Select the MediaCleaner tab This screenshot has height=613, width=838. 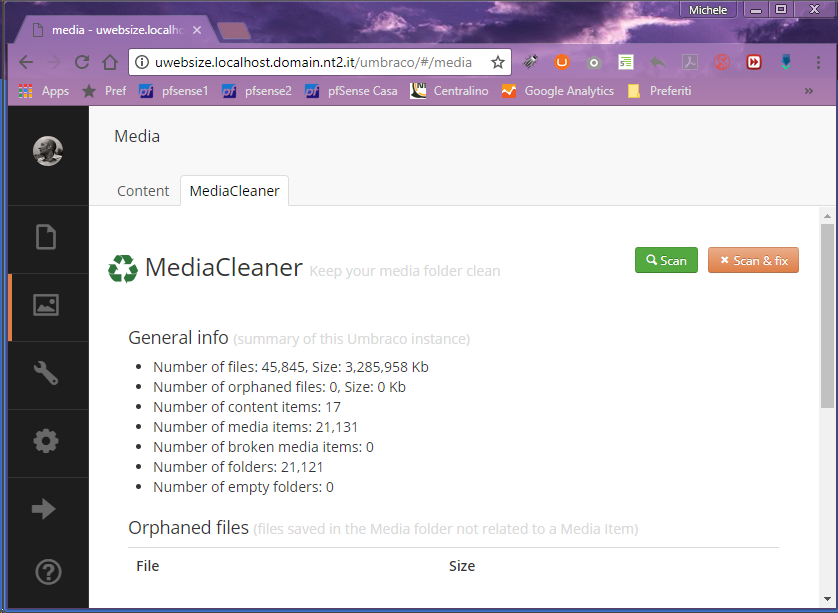pos(235,191)
